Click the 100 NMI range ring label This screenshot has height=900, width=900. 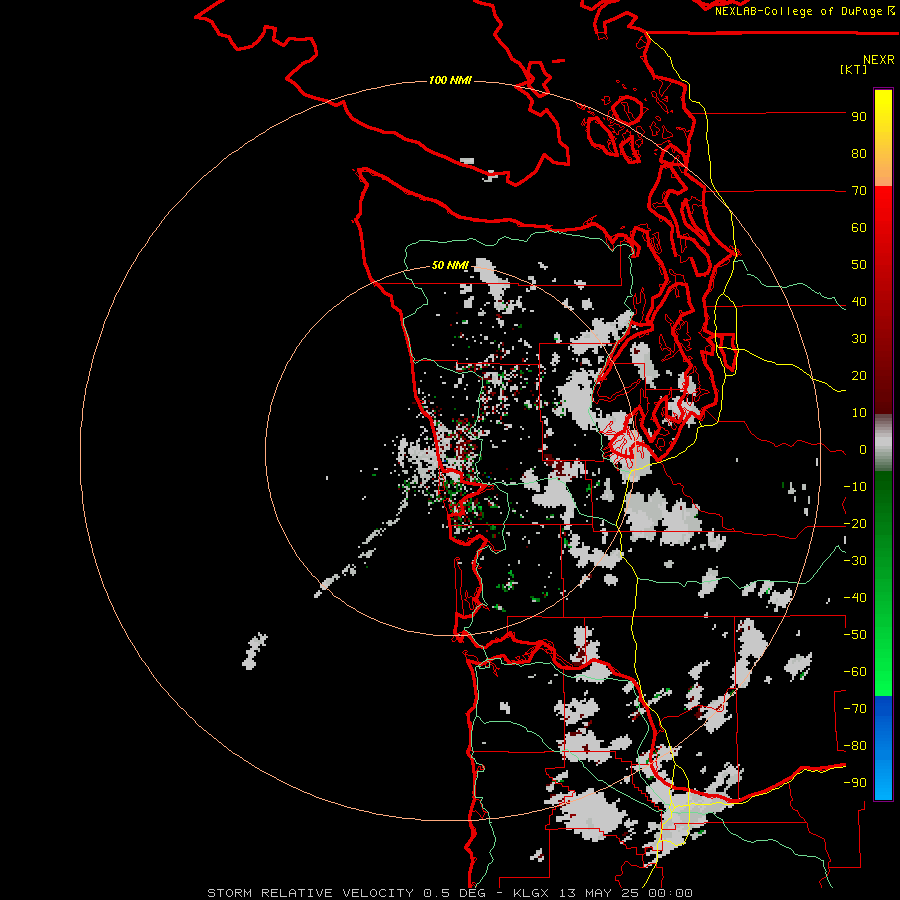click(451, 80)
